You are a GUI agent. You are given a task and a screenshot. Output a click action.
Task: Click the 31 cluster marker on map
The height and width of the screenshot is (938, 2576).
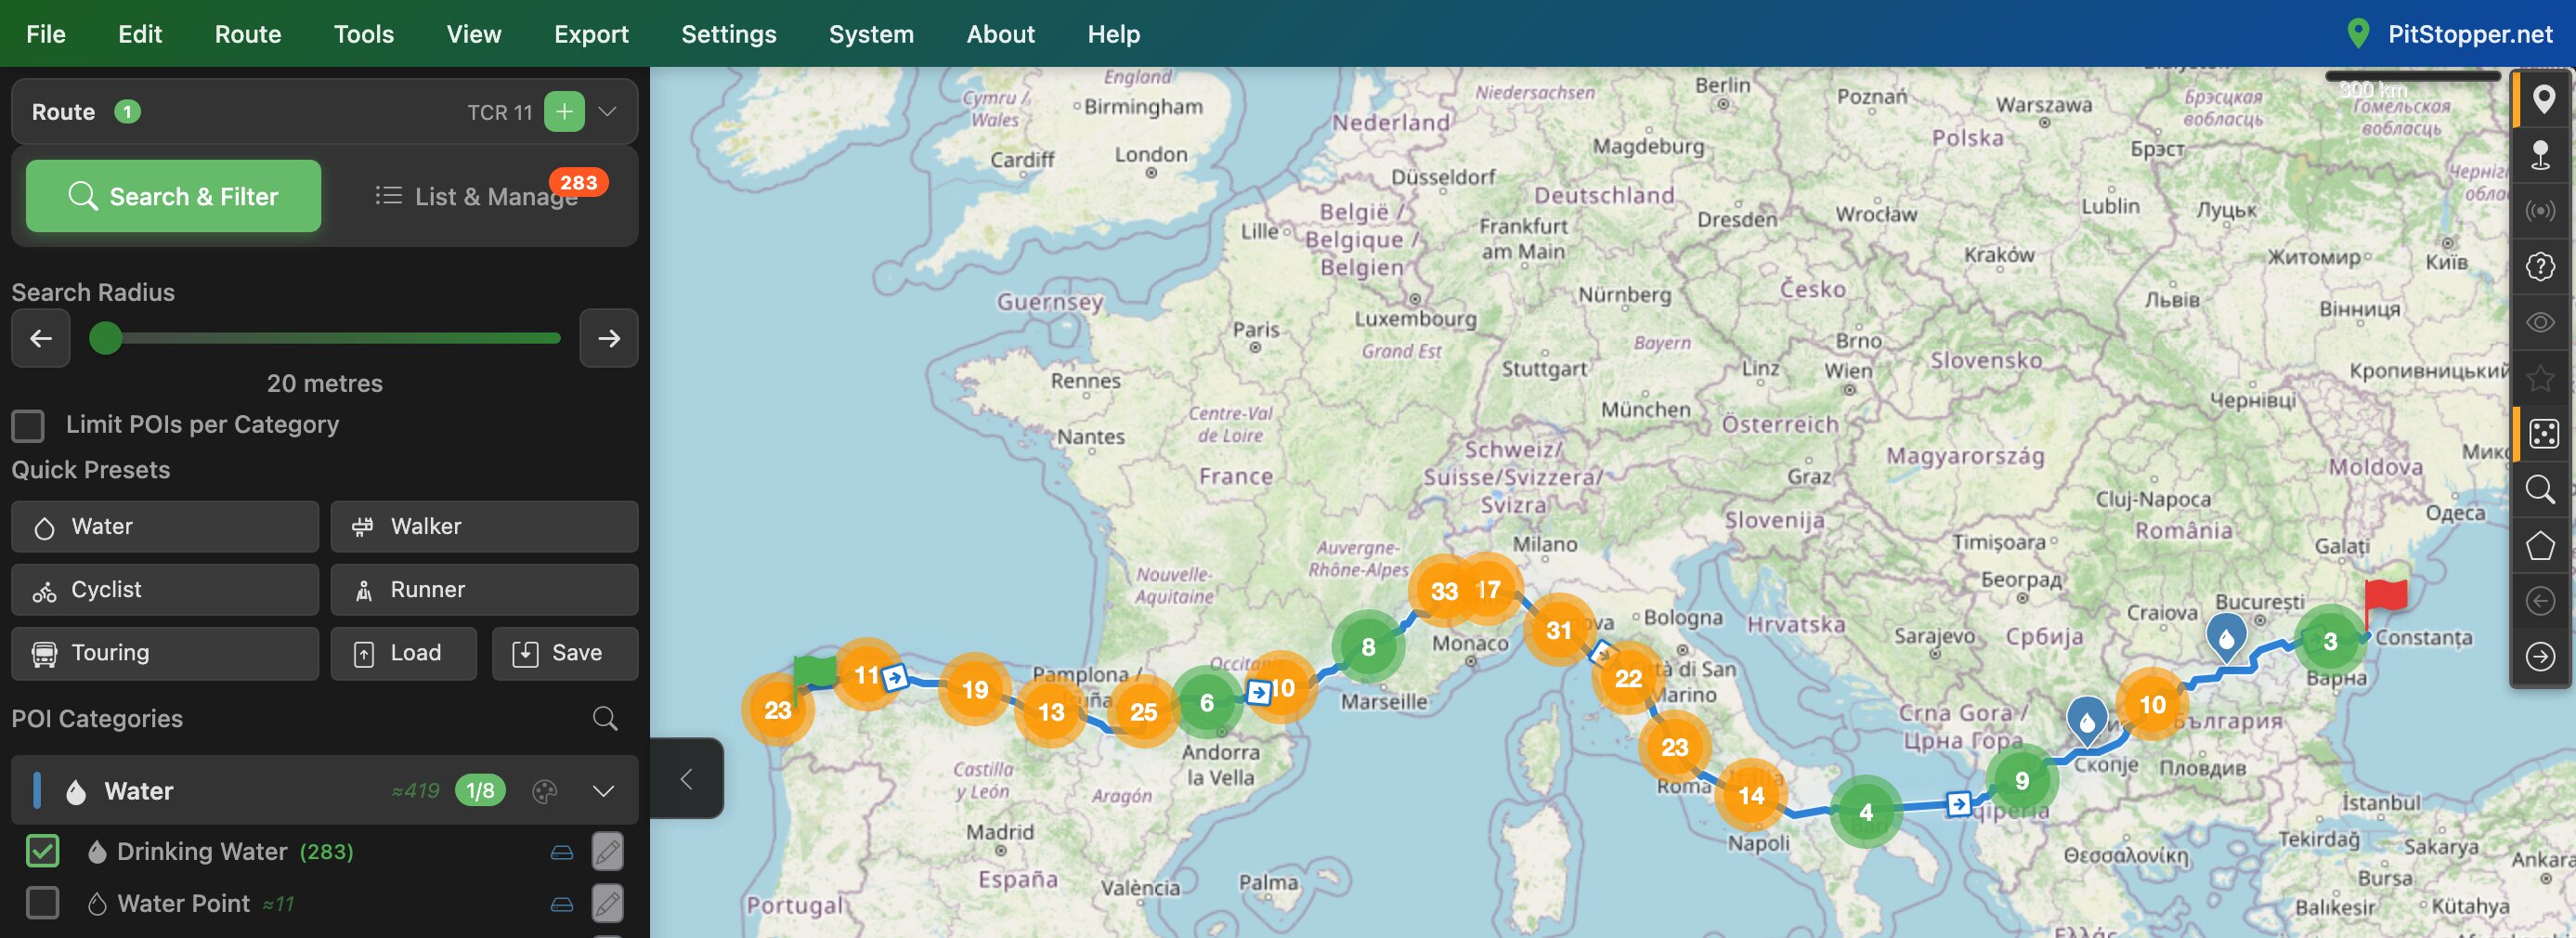1559,630
